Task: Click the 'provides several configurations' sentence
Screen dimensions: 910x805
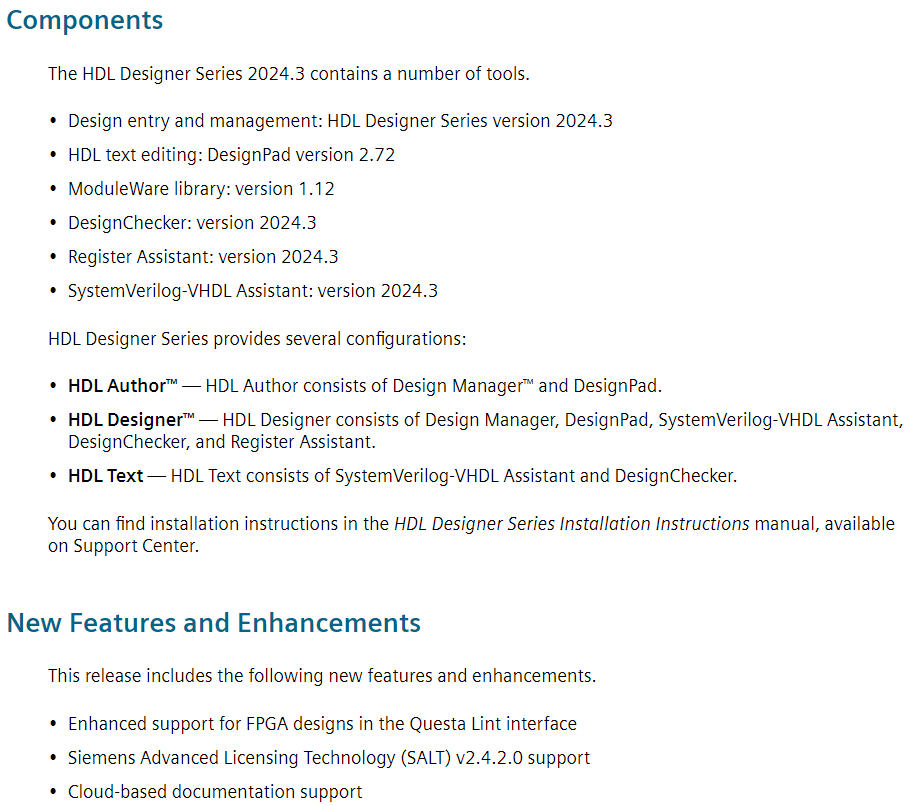Action: click(x=257, y=339)
